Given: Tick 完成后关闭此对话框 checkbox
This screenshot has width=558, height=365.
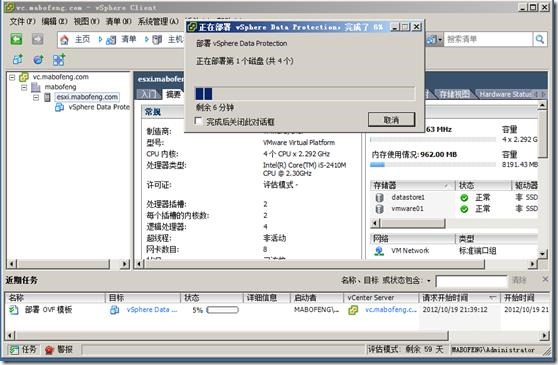Looking at the screenshot, I should (x=199, y=121).
